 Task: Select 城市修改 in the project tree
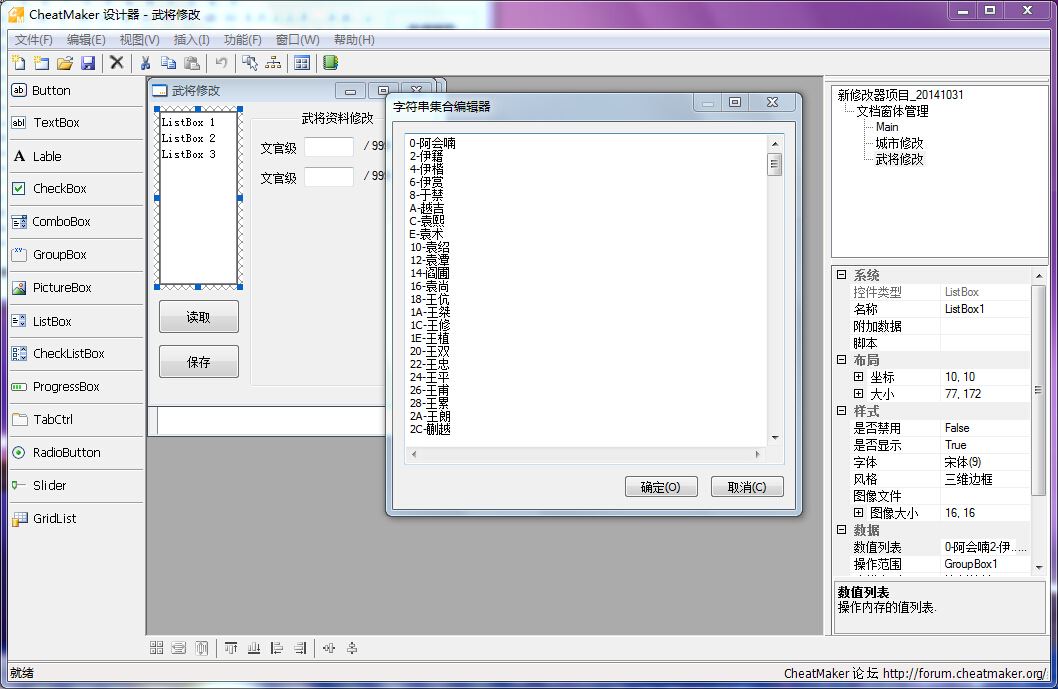click(x=899, y=143)
